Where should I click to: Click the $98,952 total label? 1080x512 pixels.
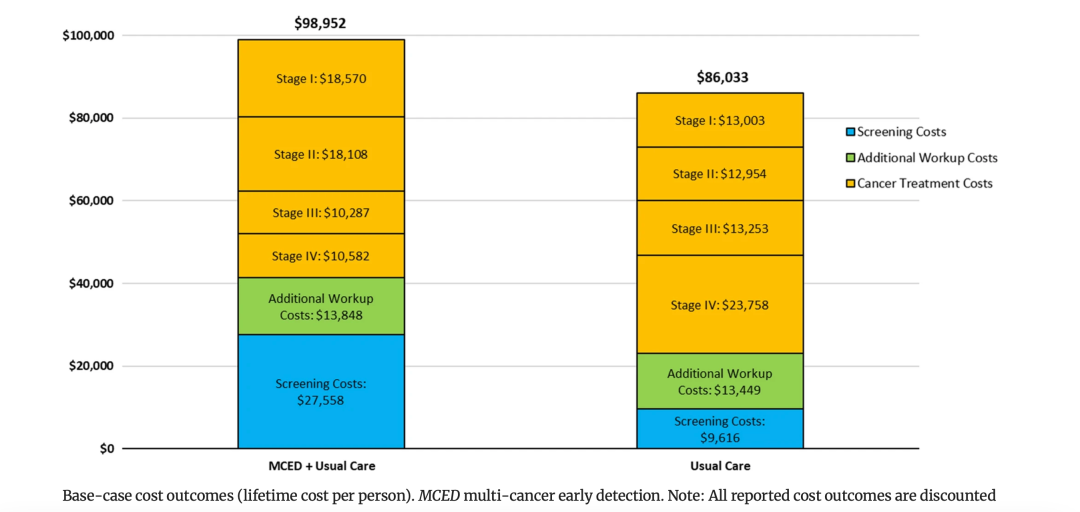(x=320, y=23)
